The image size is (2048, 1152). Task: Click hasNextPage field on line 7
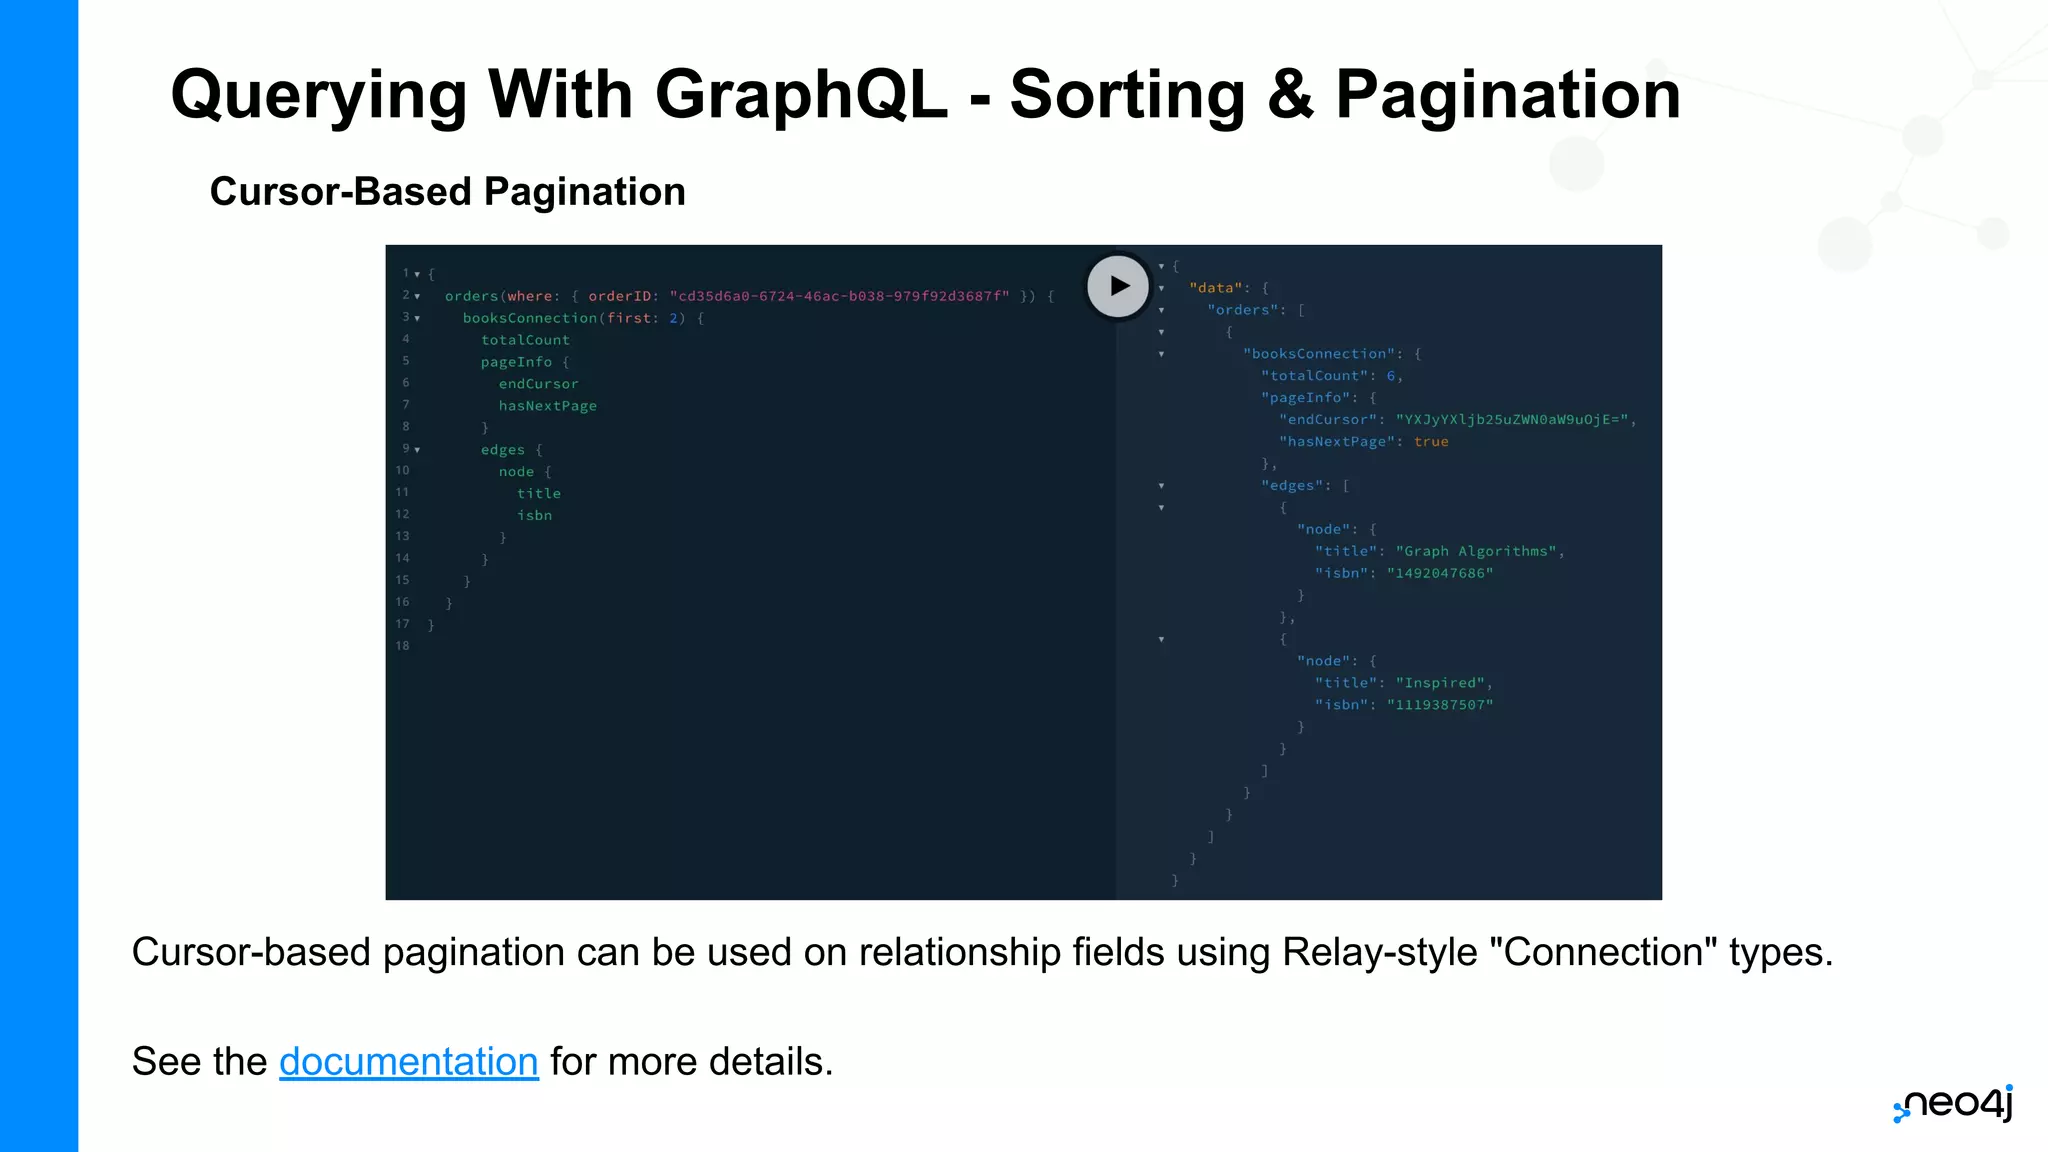(x=547, y=406)
